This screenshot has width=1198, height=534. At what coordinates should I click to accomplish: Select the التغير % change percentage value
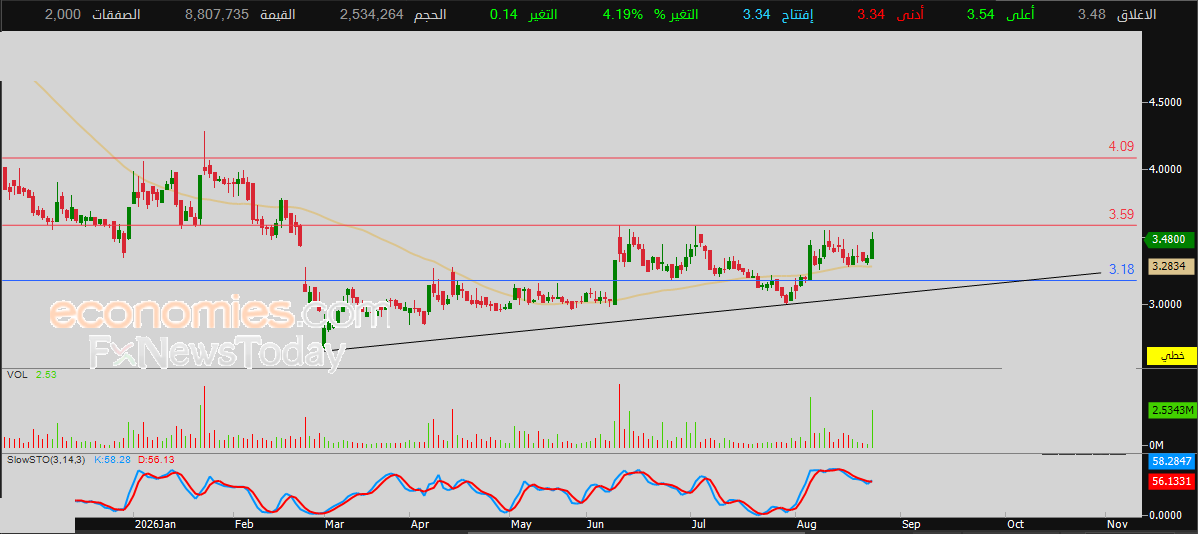(x=622, y=15)
